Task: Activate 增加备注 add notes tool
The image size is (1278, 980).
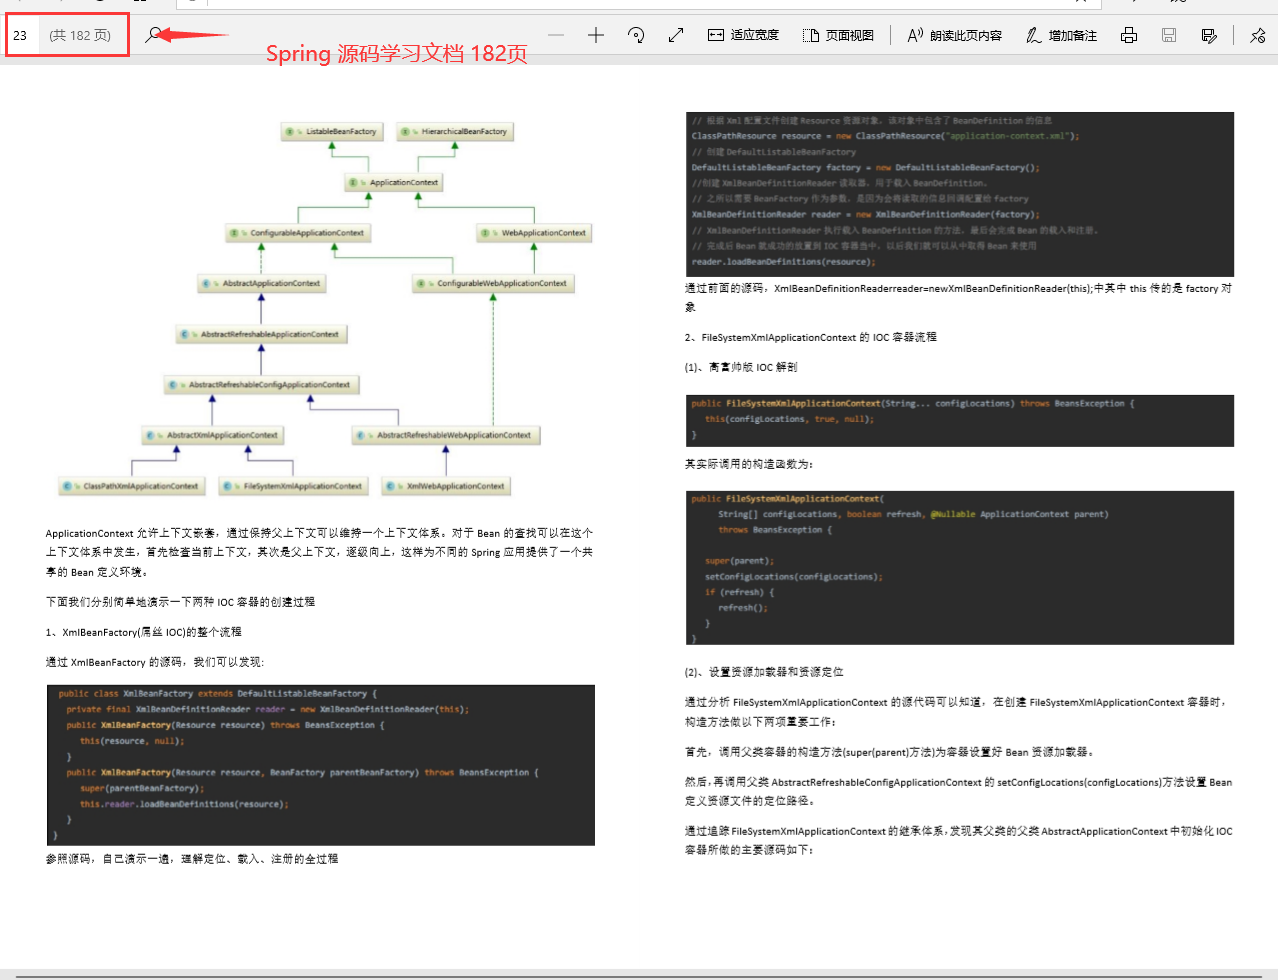Action: click(1061, 35)
